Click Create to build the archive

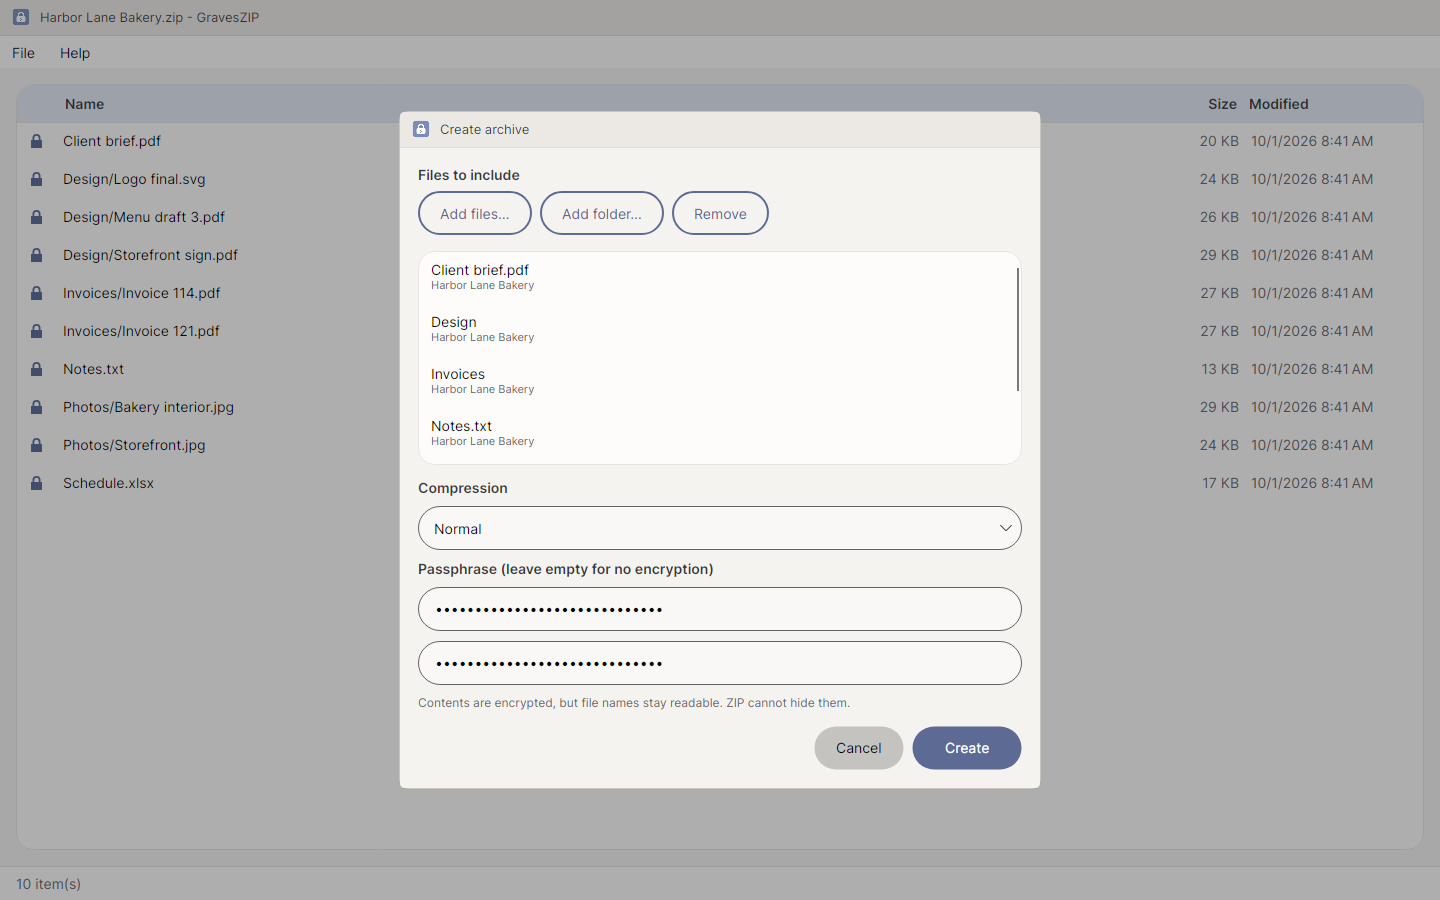(967, 748)
